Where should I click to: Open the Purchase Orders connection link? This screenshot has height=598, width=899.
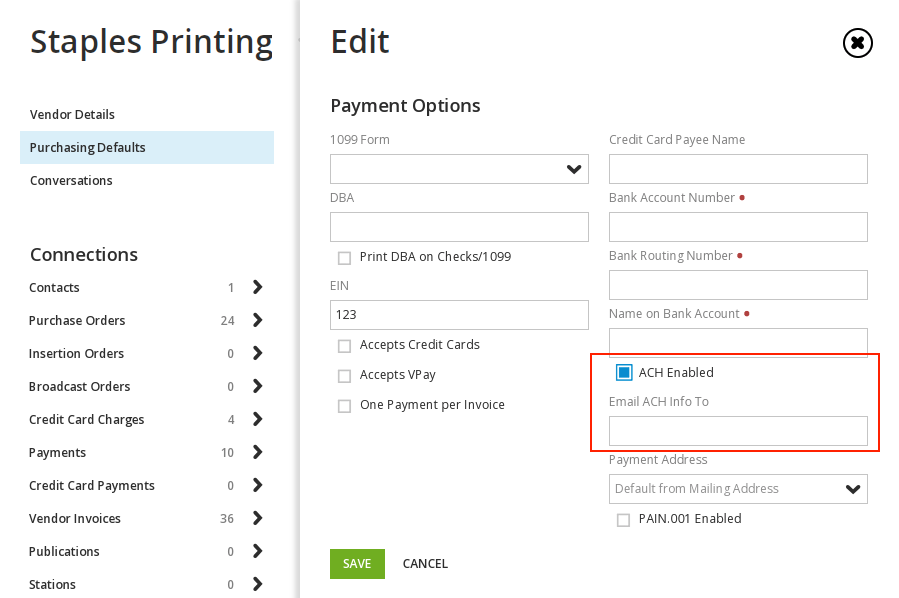tap(77, 321)
